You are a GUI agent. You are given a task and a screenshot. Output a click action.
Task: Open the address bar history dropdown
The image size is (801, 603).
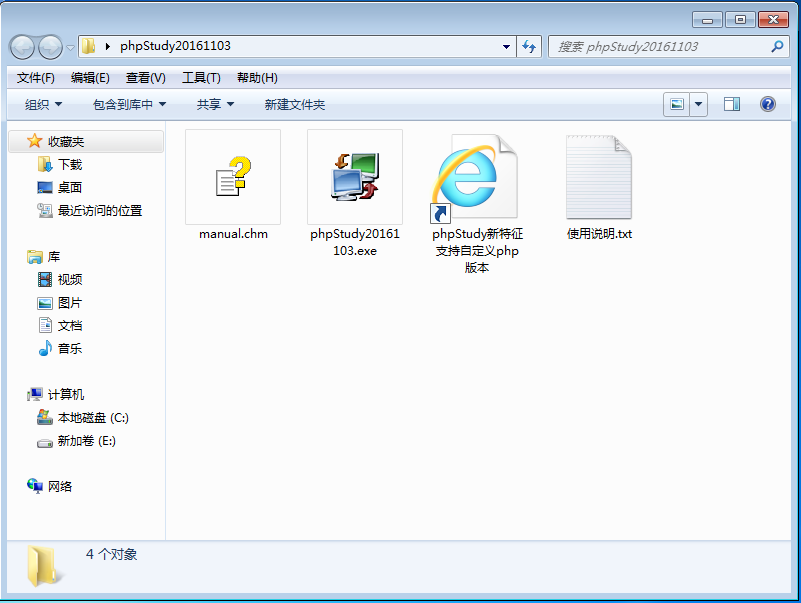point(506,47)
